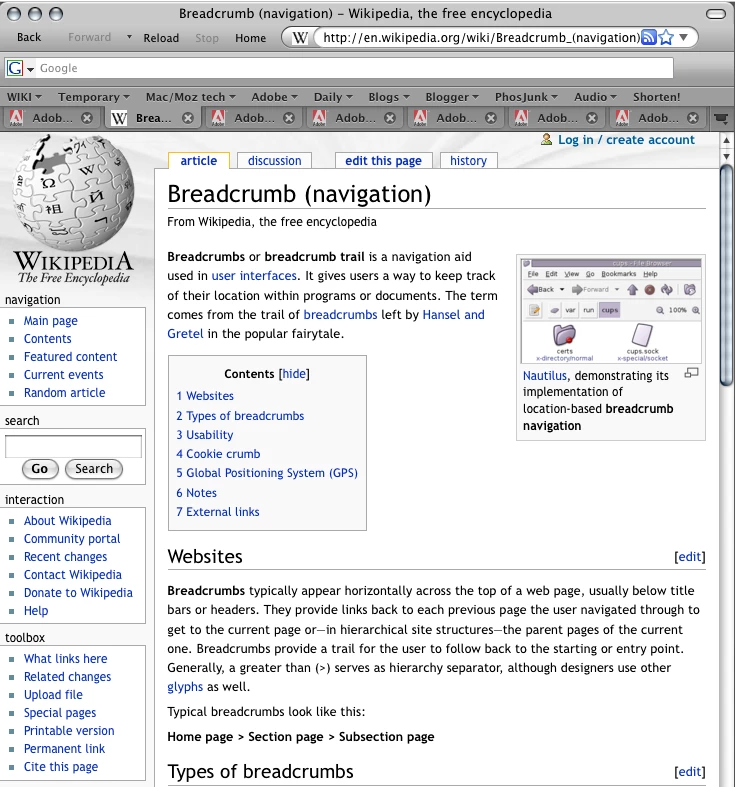
Task: Open the tab list icon at tab bar end
Action: [x=721, y=118]
